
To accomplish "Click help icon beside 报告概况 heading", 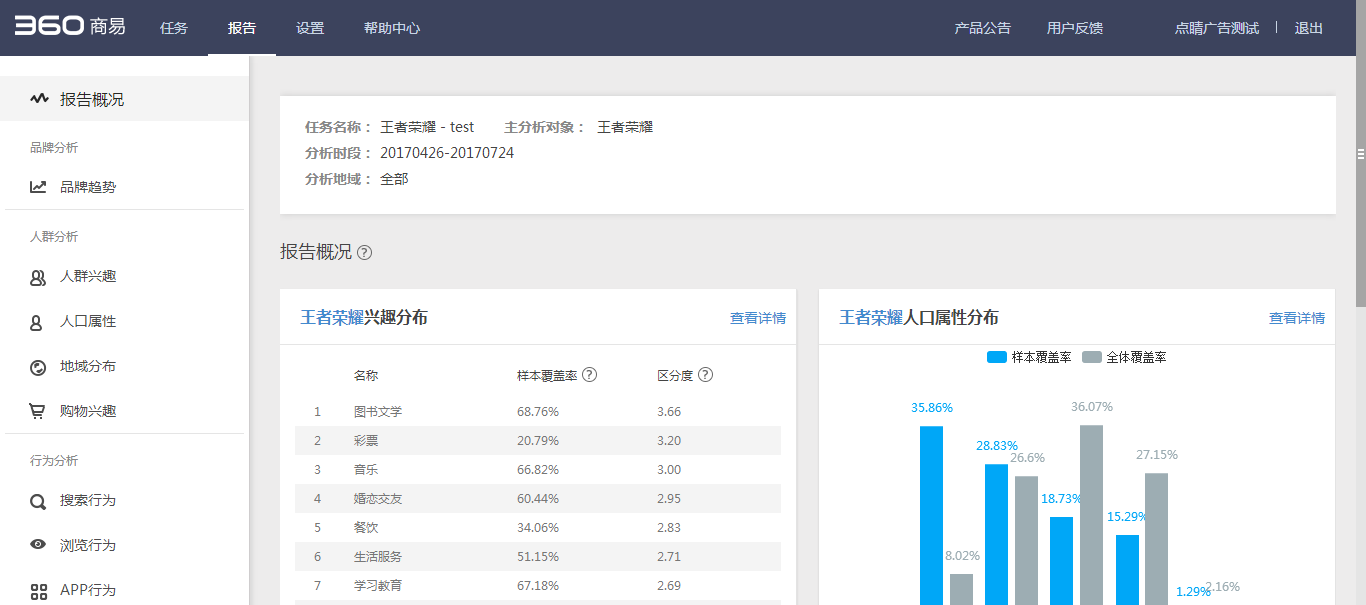I will pyautogui.click(x=365, y=253).
